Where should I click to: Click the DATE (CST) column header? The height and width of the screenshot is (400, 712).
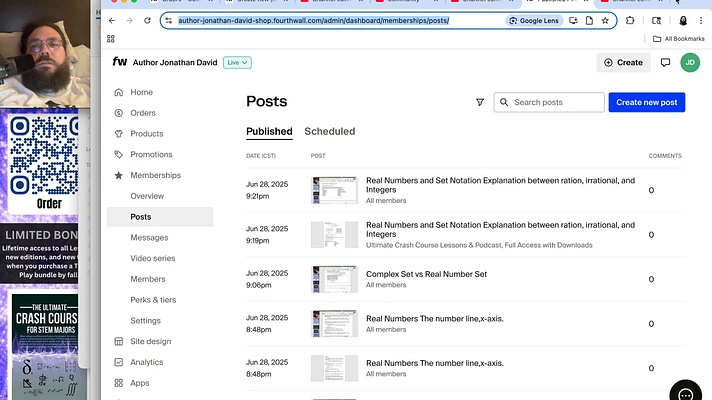tap(261, 156)
